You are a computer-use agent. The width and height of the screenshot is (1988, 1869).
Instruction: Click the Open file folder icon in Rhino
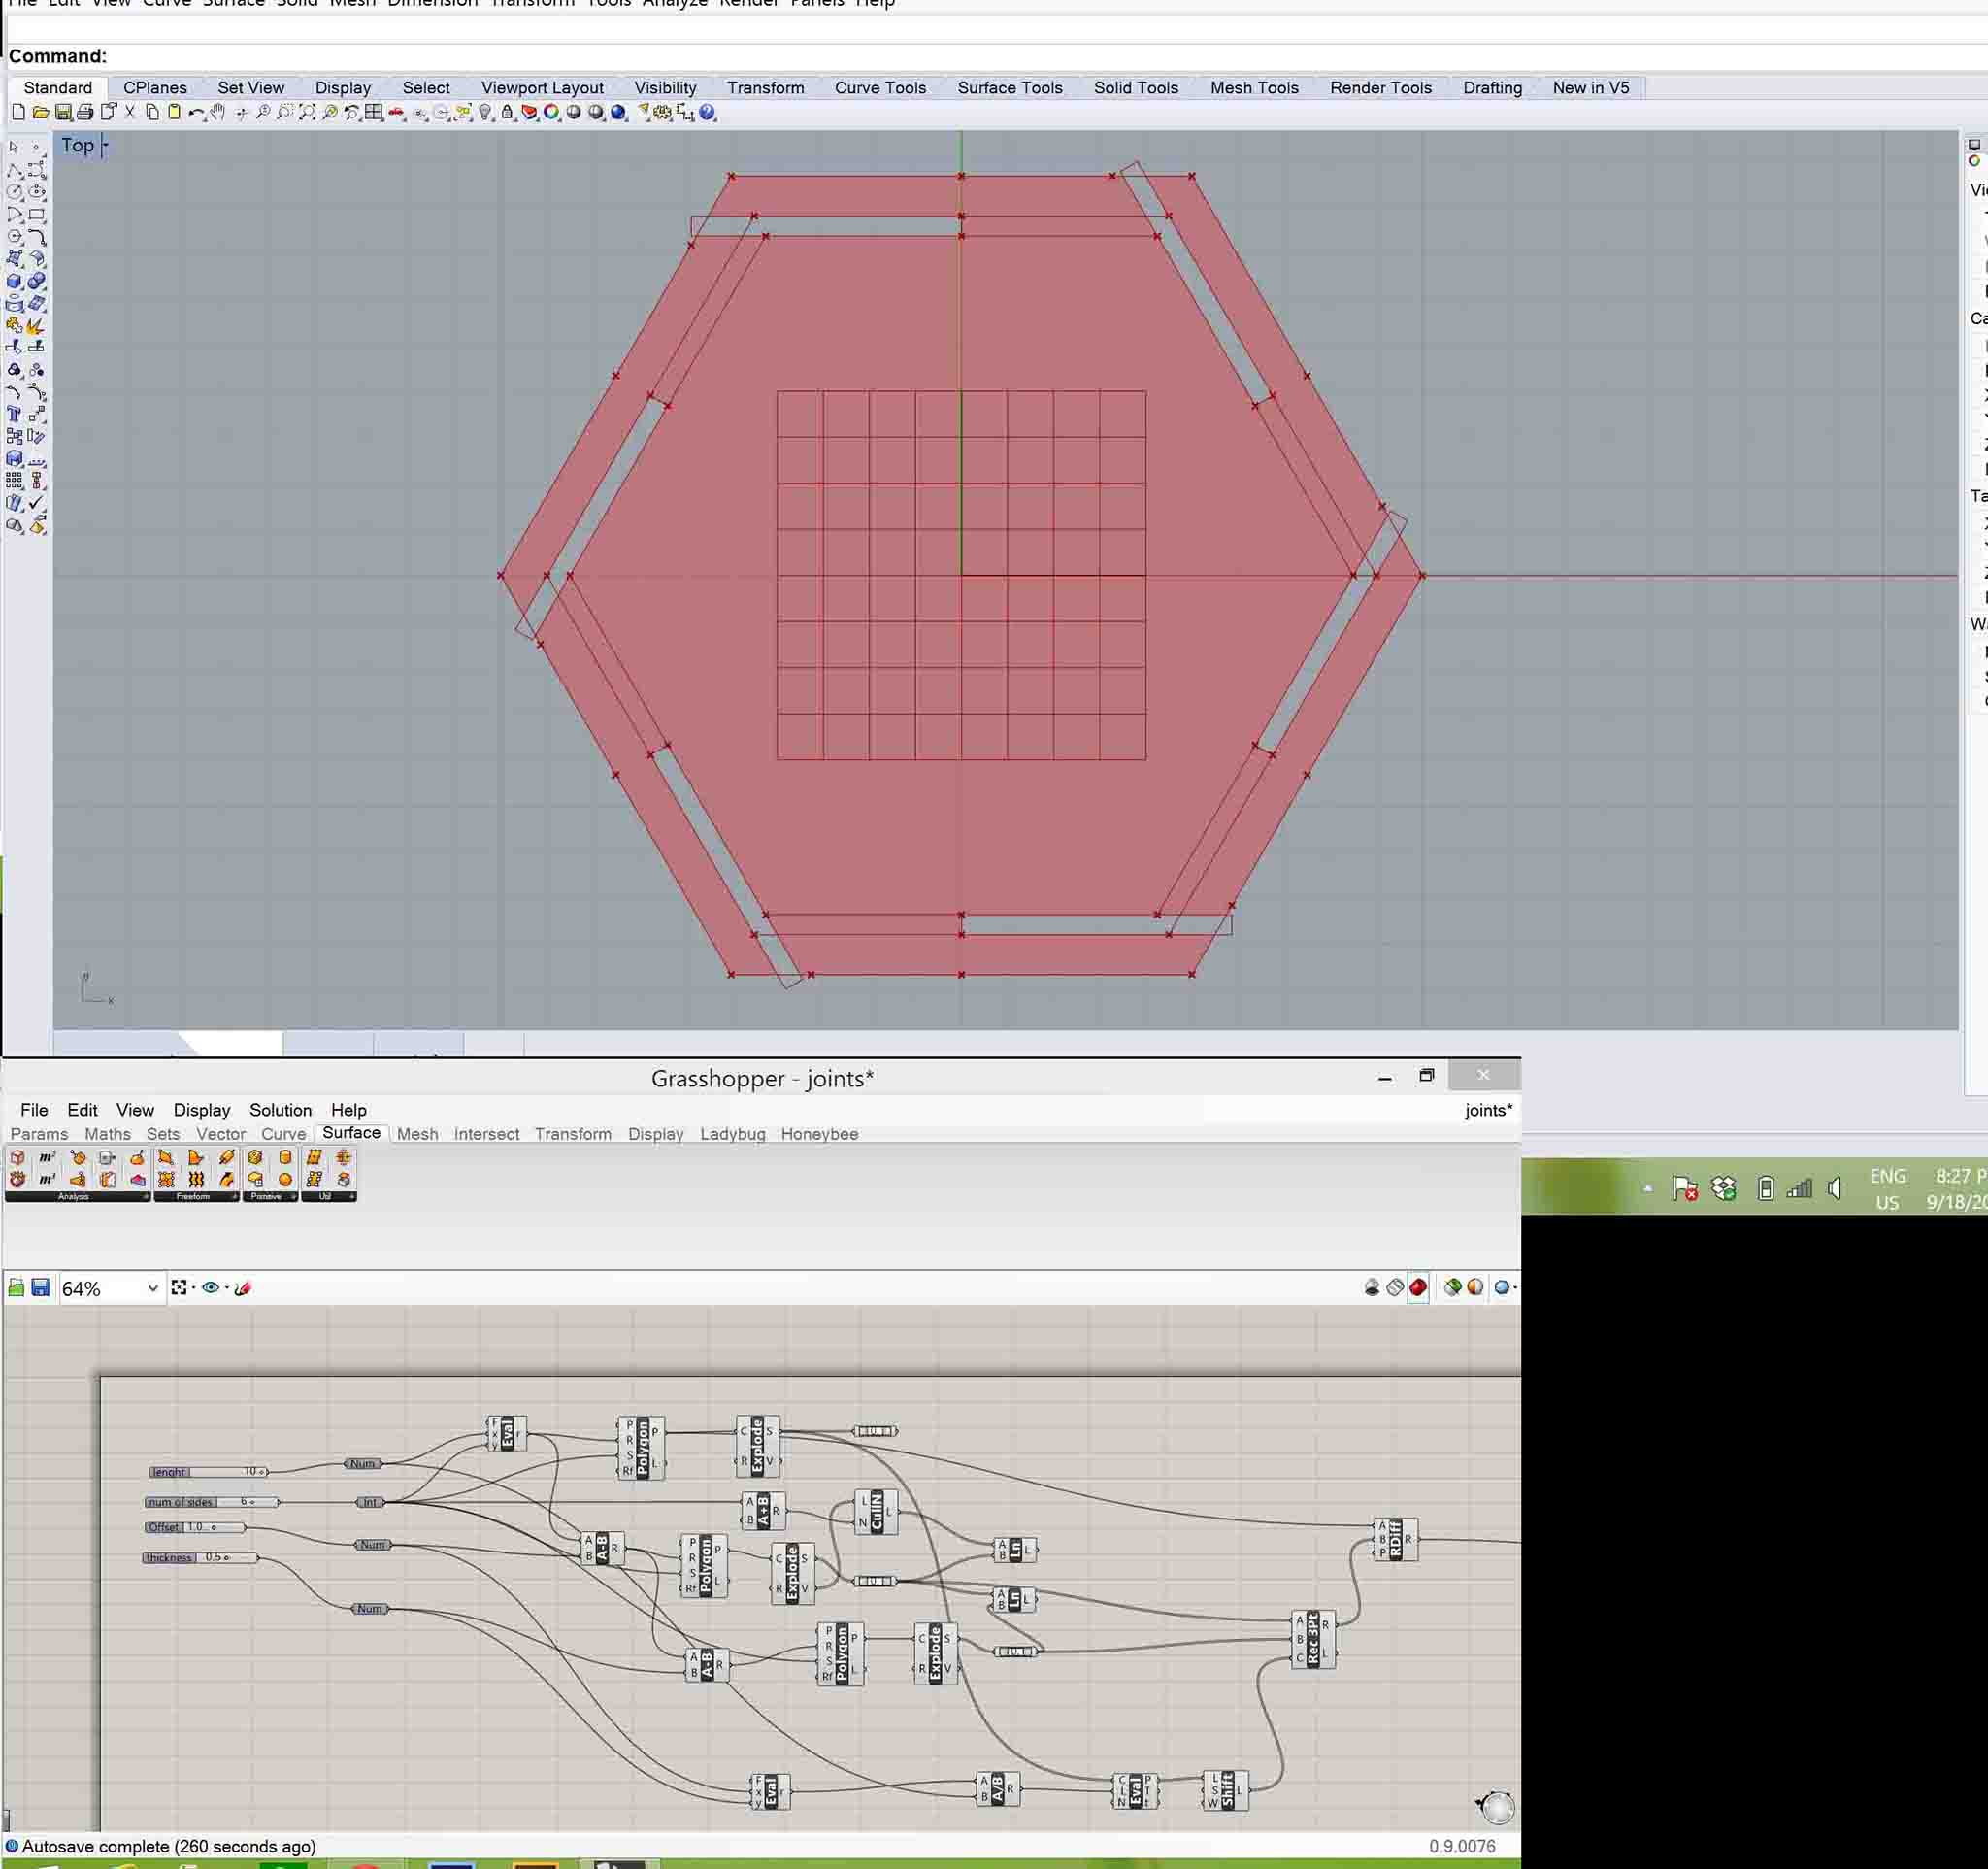tap(40, 112)
